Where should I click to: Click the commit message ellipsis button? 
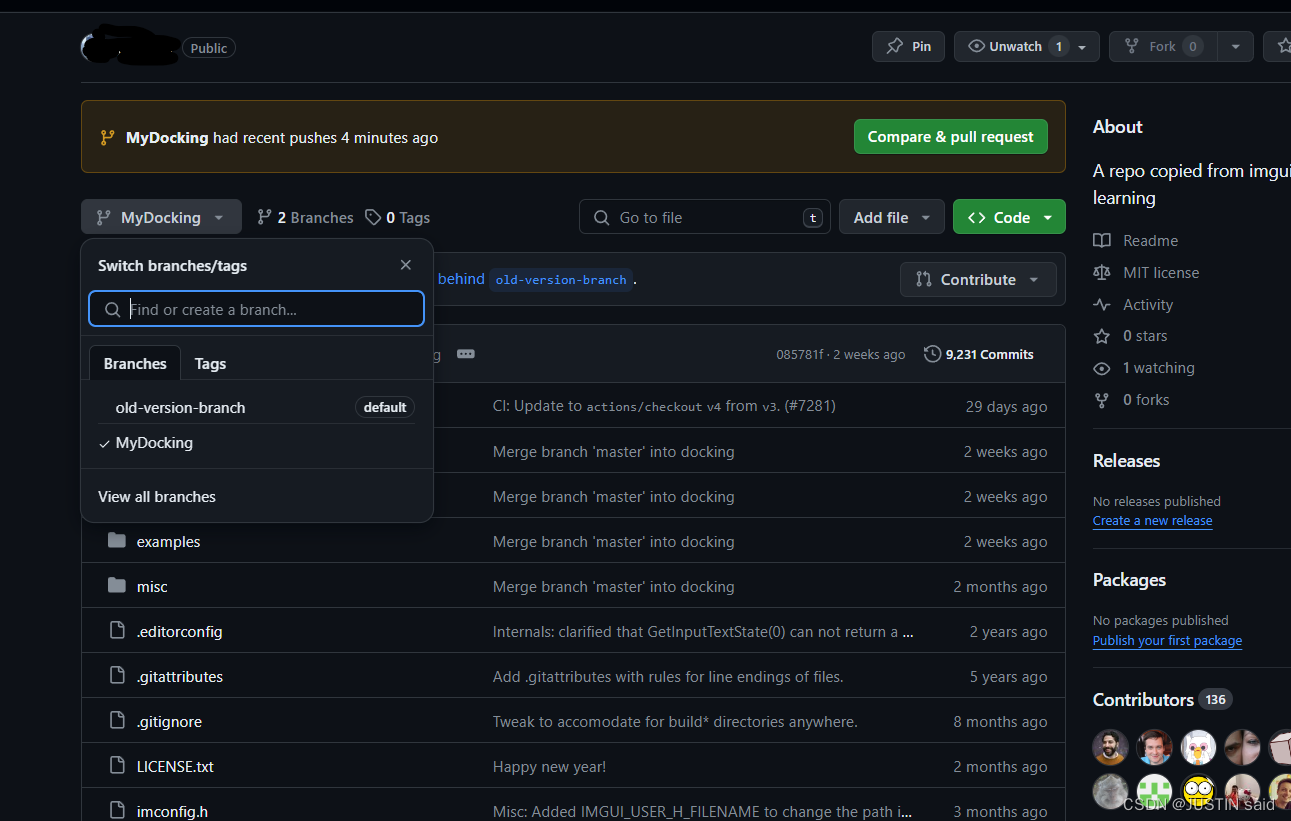point(465,354)
